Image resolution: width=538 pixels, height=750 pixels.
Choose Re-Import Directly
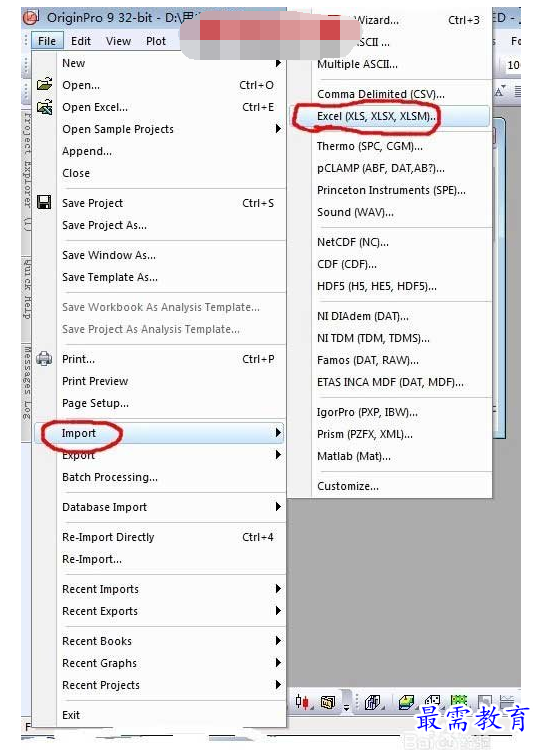click(x=160, y=537)
